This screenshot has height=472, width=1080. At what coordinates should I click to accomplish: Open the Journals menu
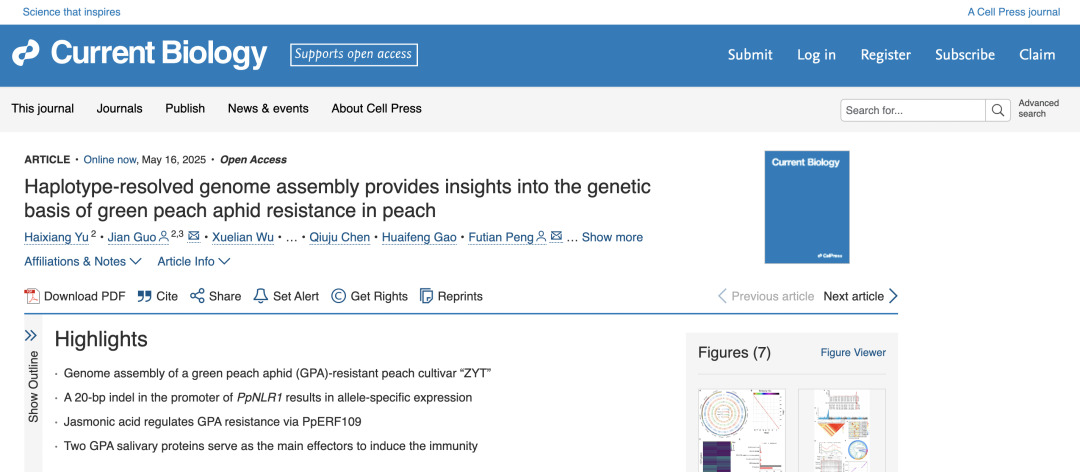[x=119, y=108]
